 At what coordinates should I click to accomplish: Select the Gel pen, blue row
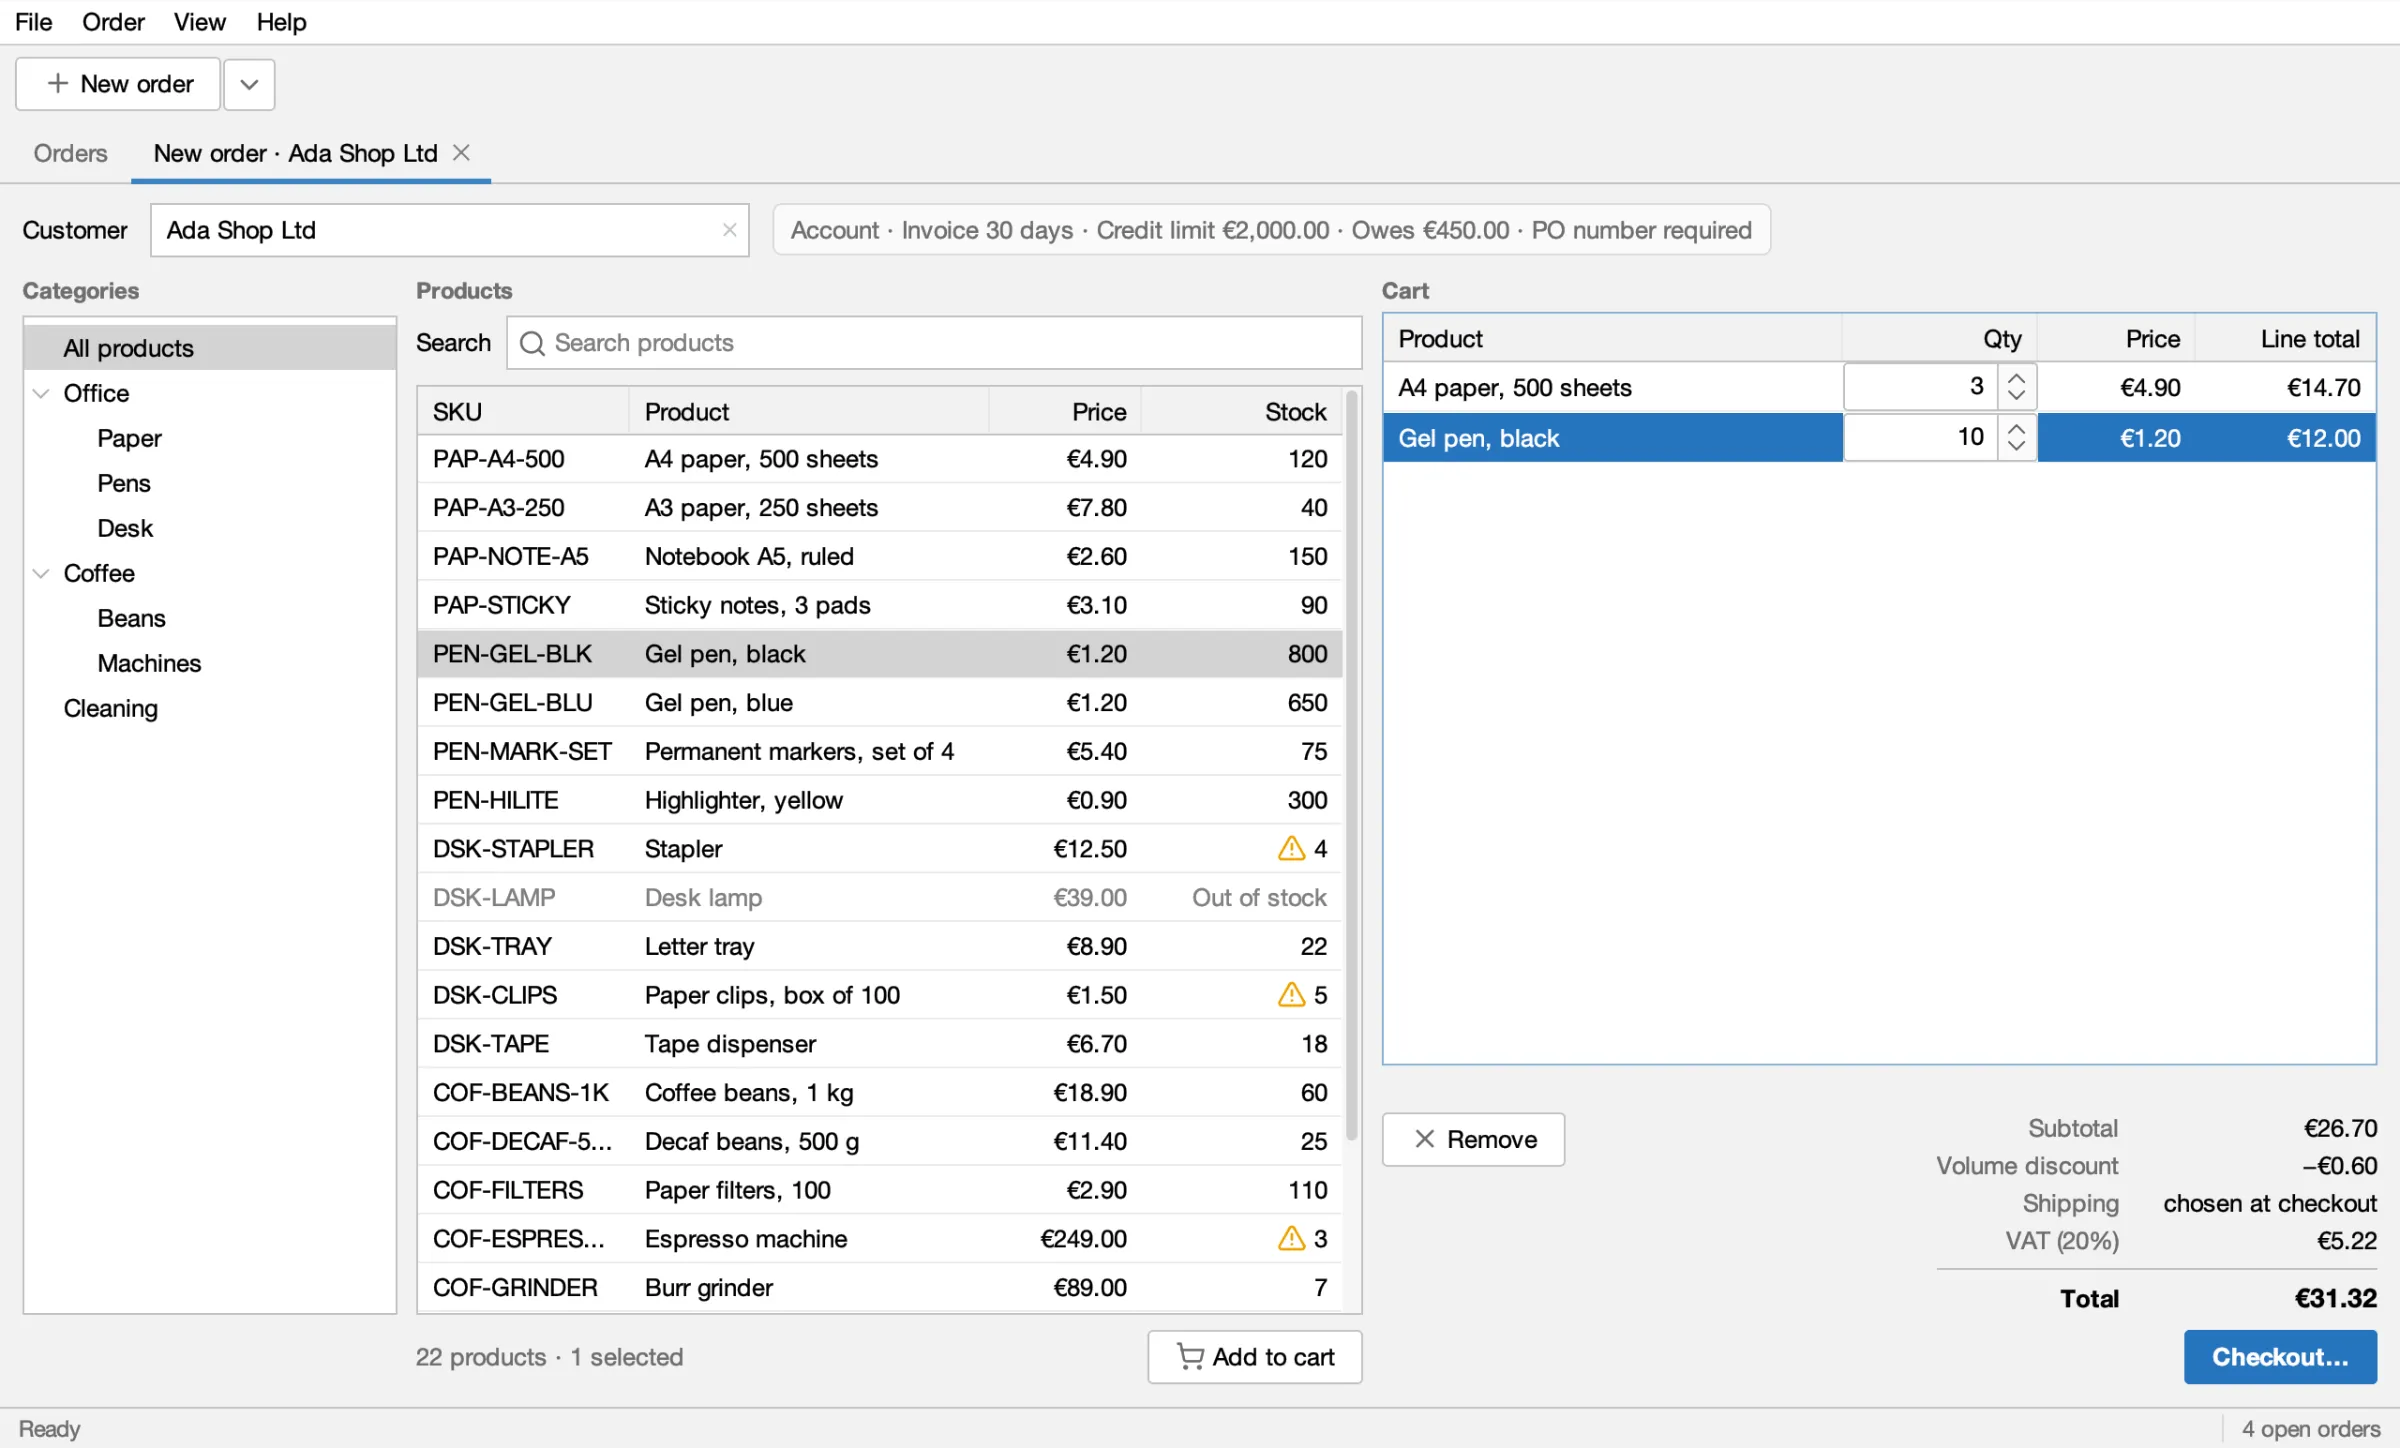pyautogui.click(x=880, y=702)
